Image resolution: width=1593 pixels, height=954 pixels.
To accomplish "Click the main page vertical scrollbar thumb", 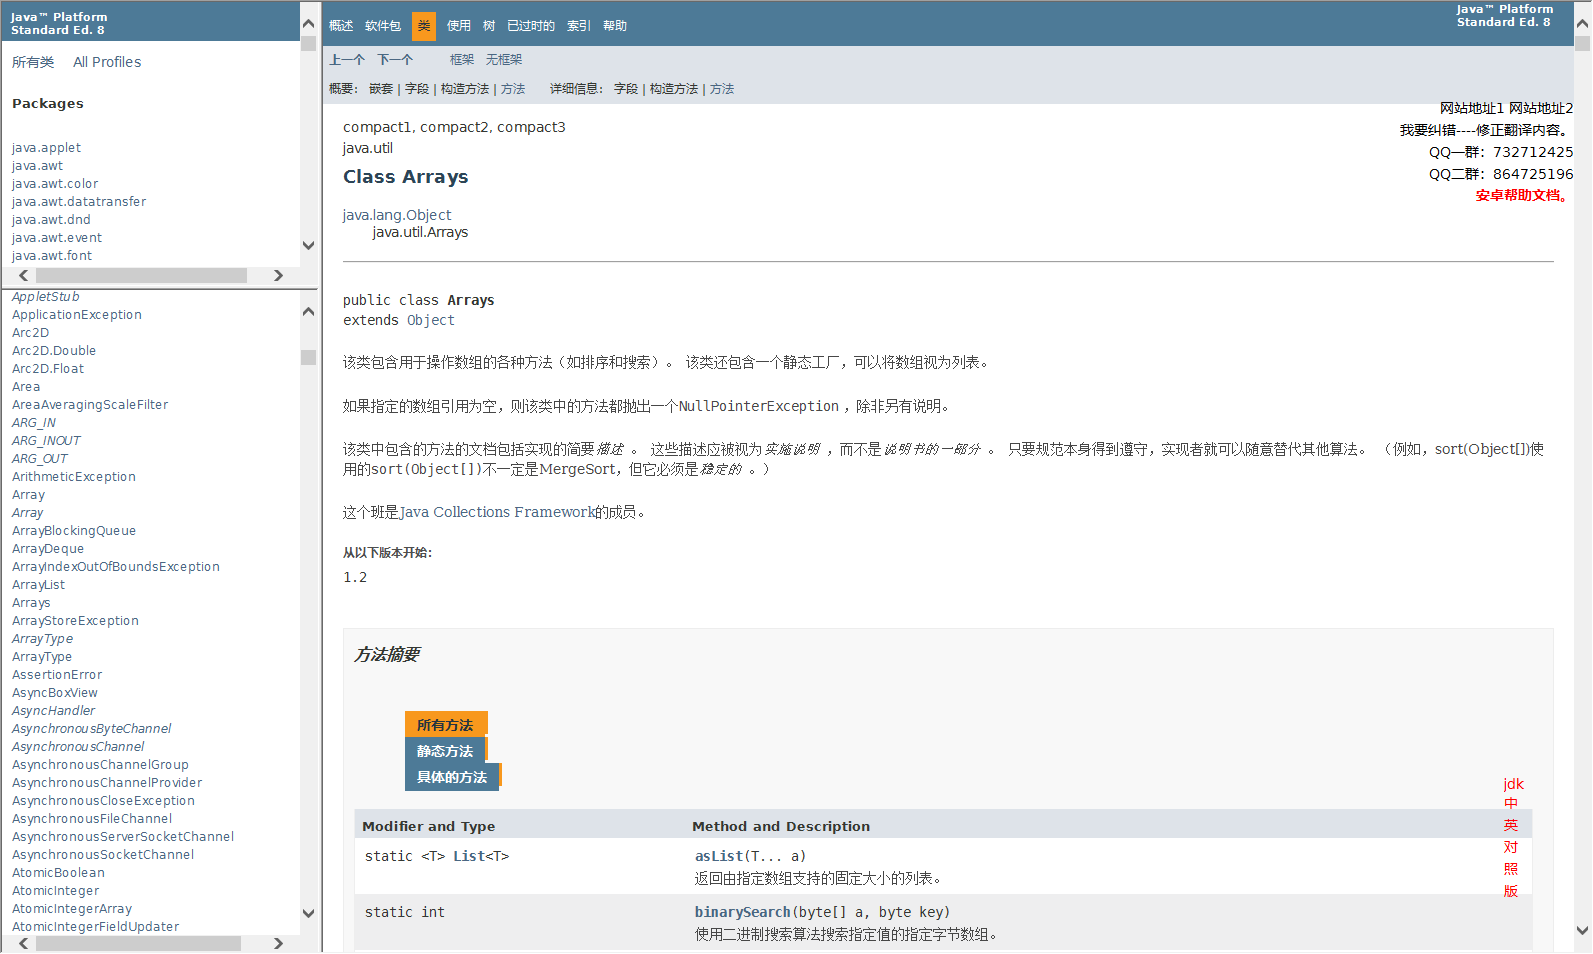I will [x=1582, y=43].
